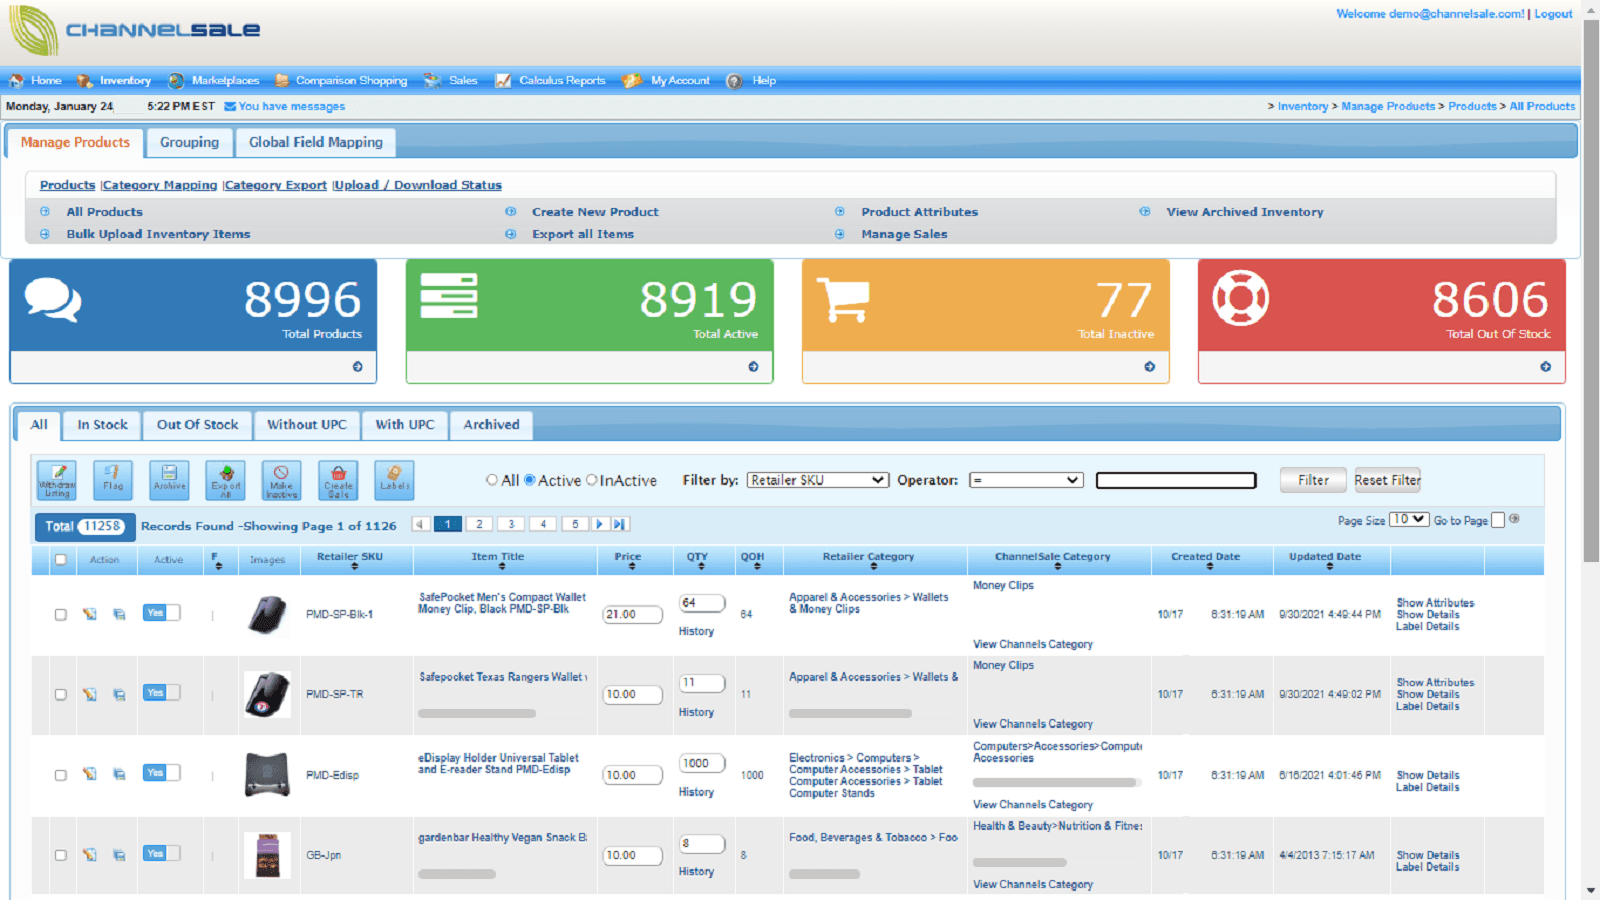
Task: Select the Withdraw Listing tool
Action: [56, 480]
